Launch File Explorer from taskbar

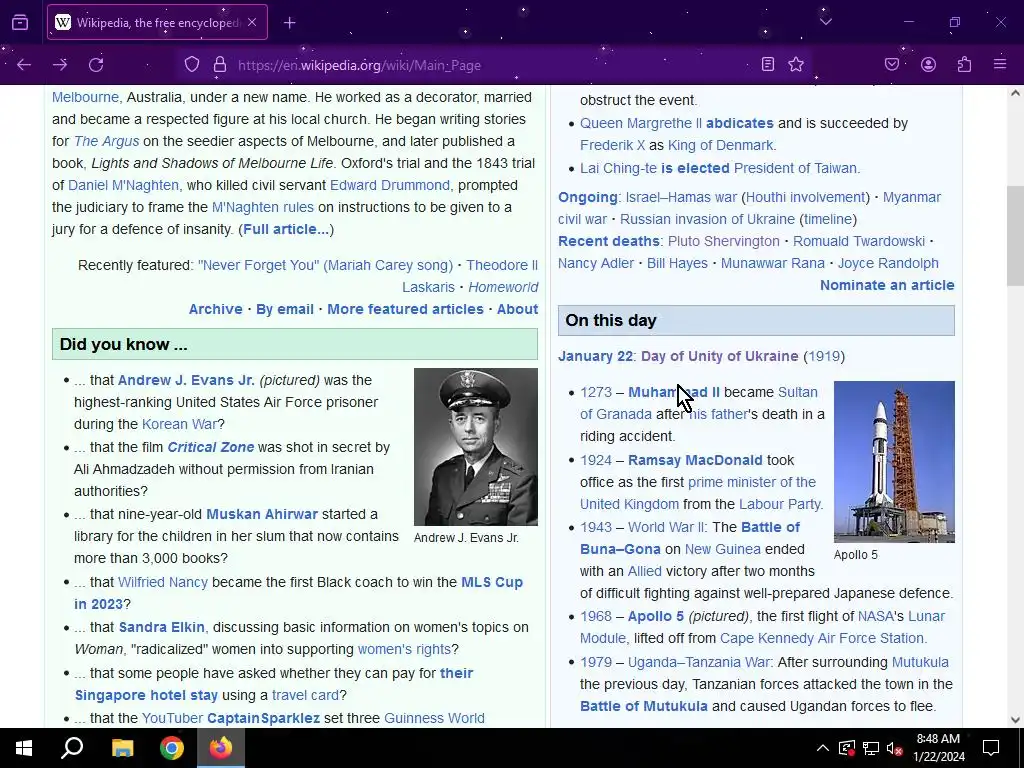click(122, 748)
